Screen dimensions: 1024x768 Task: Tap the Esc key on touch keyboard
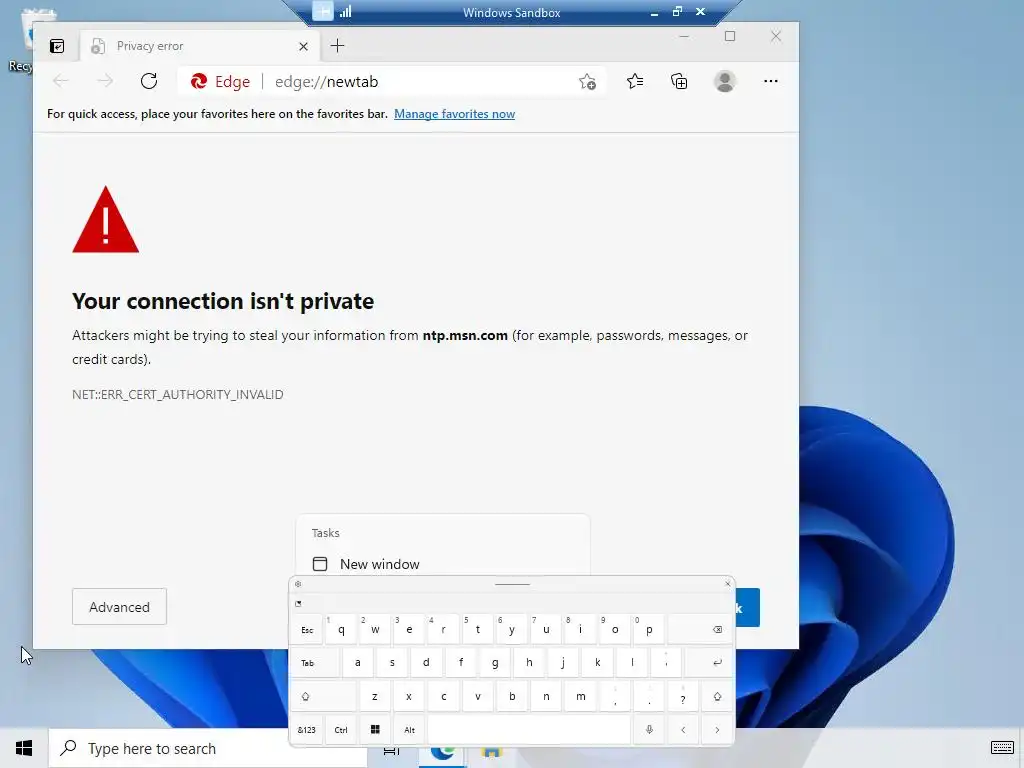(x=307, y=630)
